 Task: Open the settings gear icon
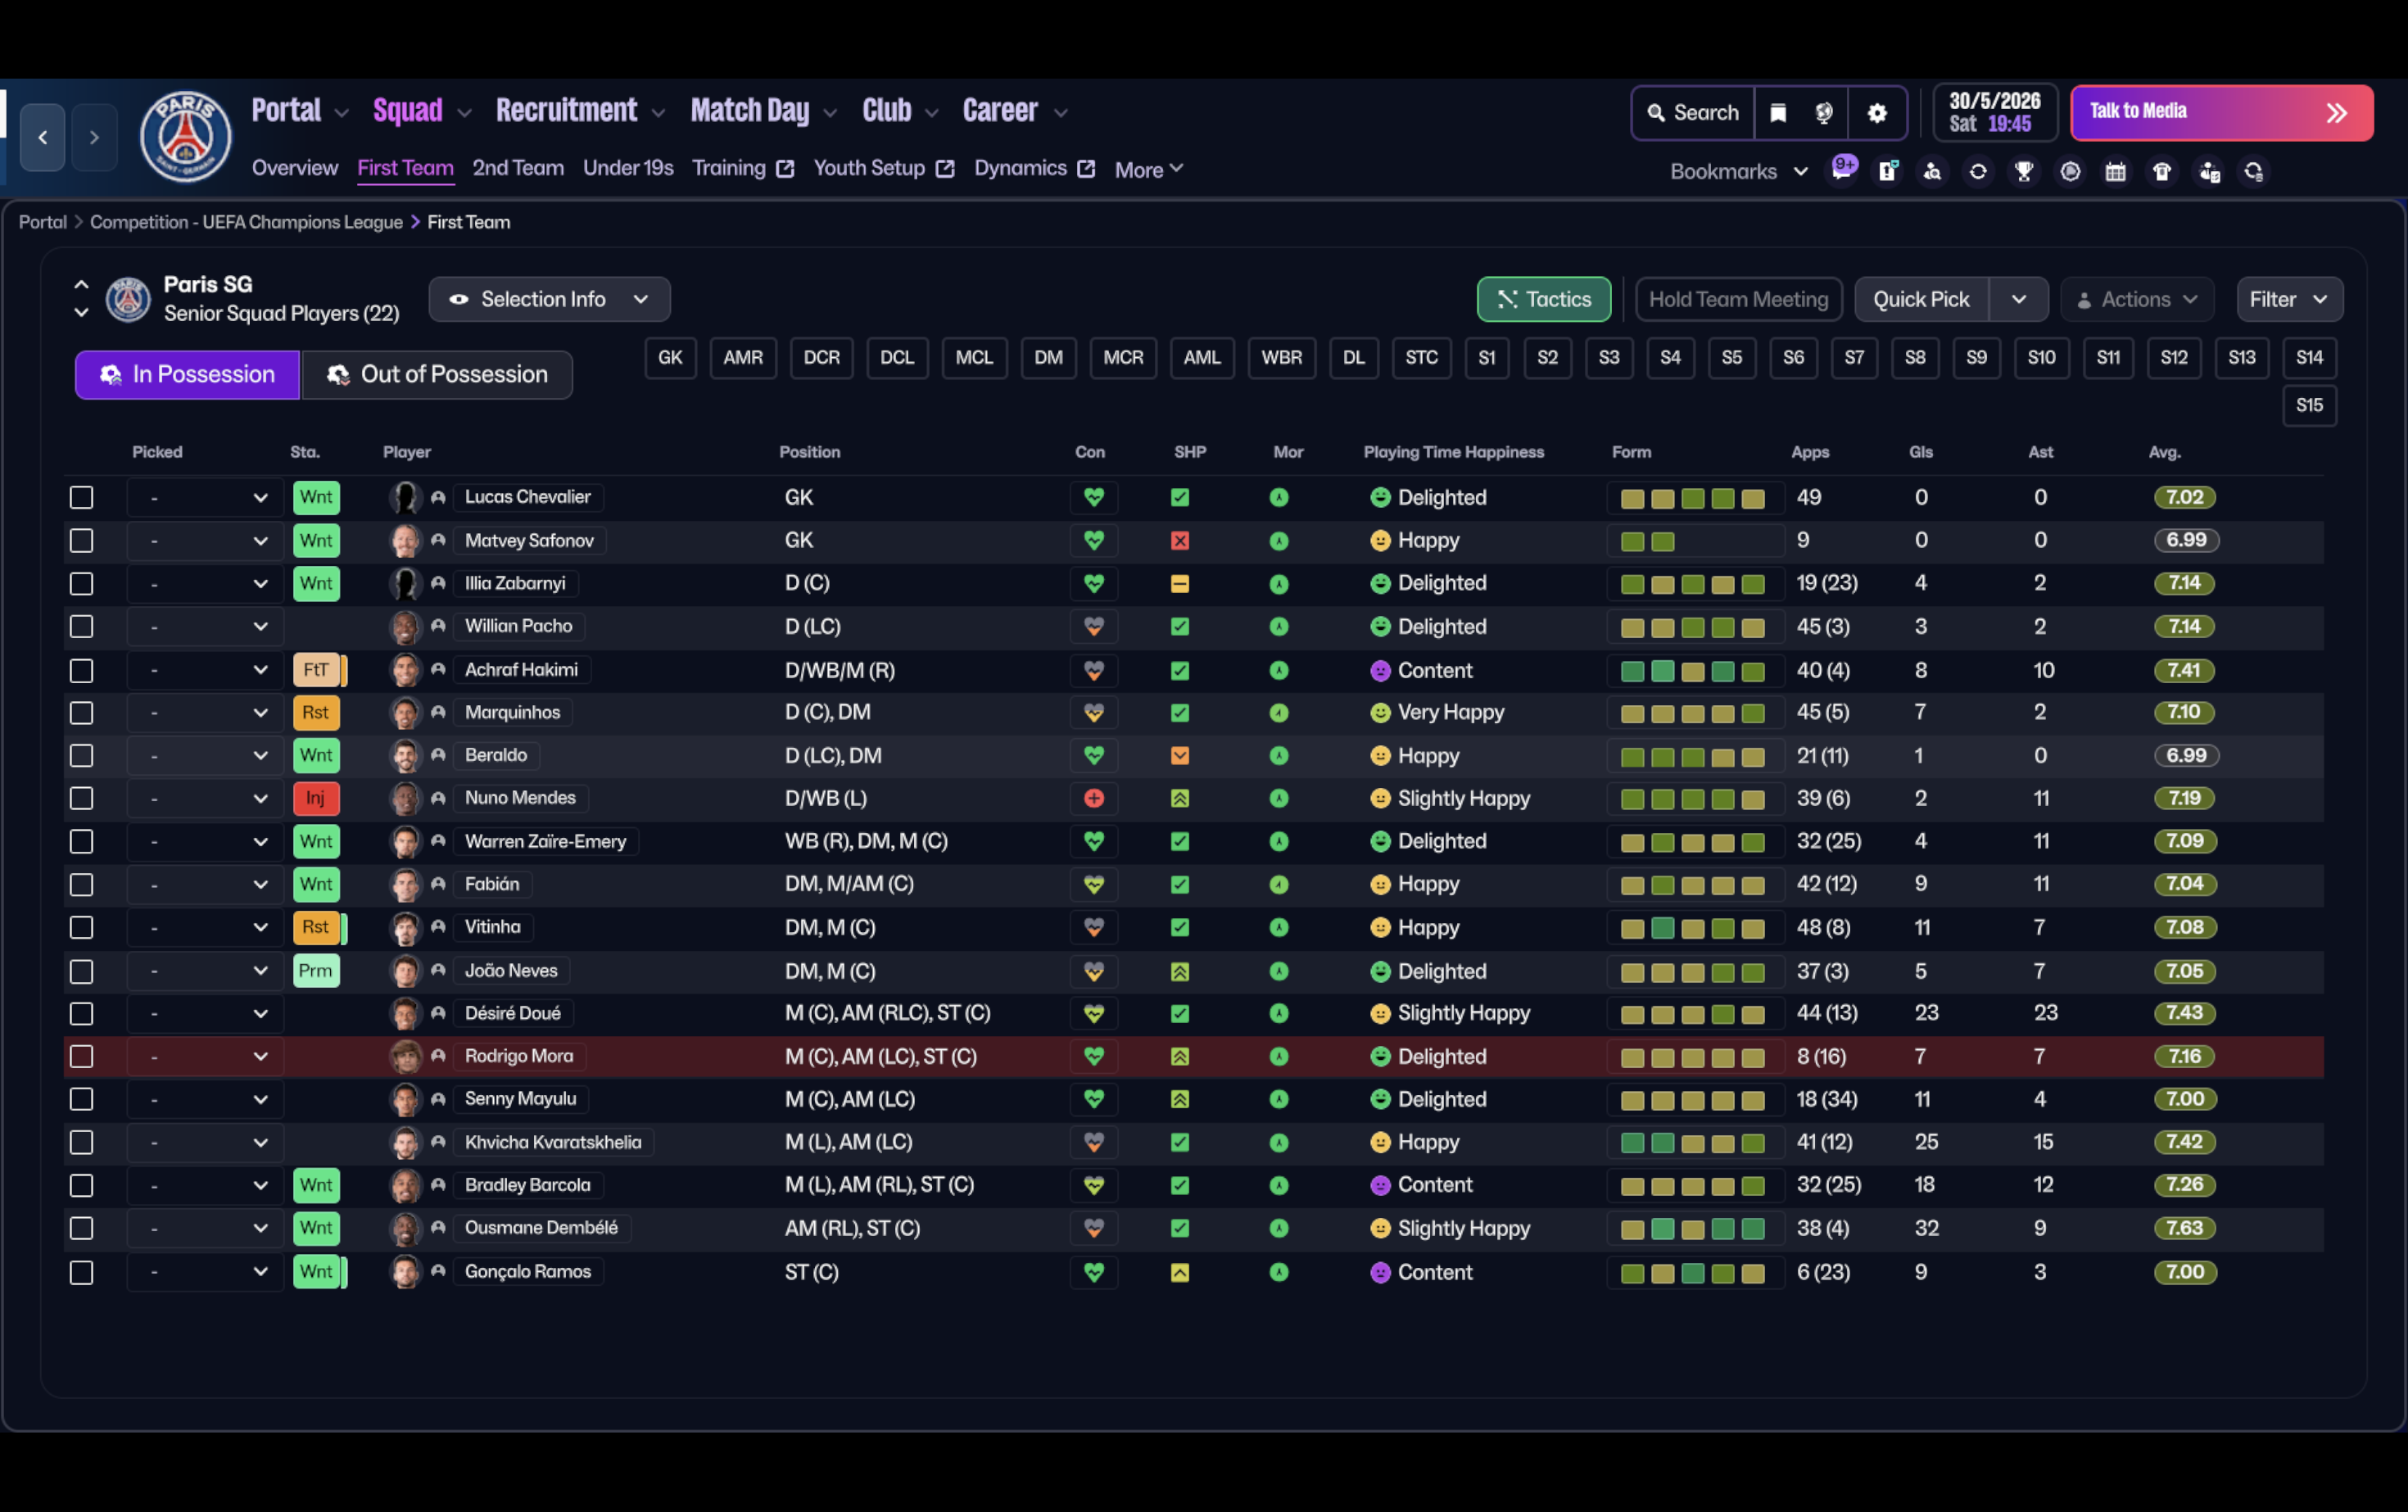tap(1876, 113)
